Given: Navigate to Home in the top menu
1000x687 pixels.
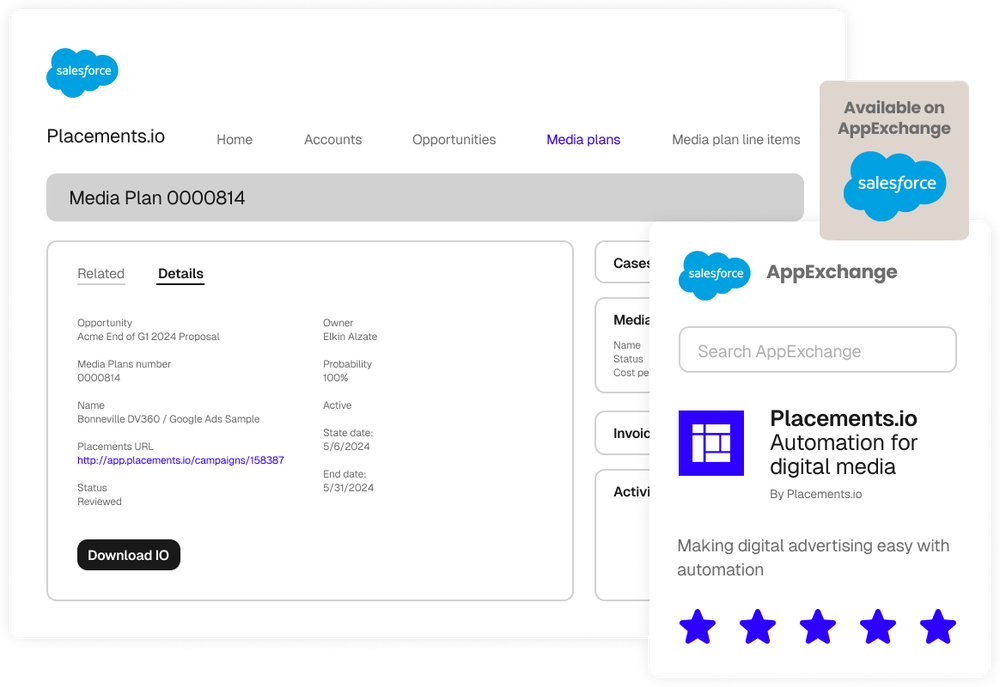Looking at the screenshot, I should pos(234,140).
